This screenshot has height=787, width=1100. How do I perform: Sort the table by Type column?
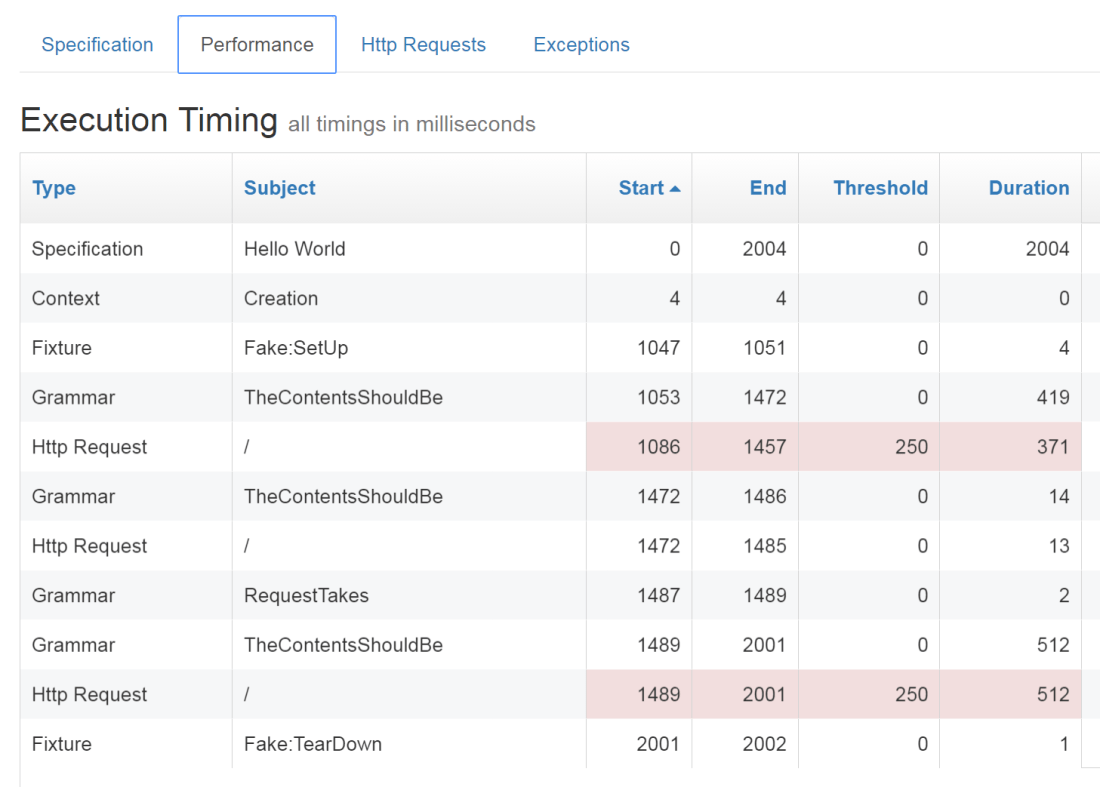(53, 187)
